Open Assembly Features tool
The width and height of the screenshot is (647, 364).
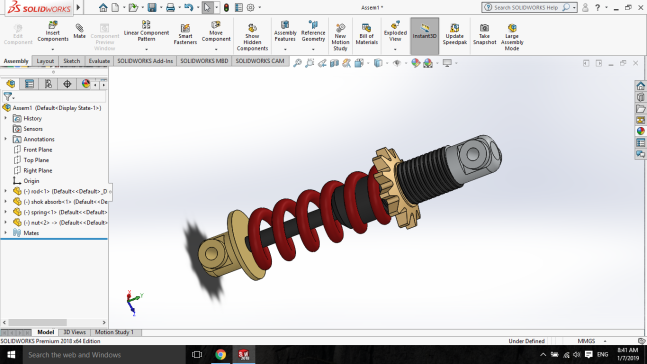[285, 31]
